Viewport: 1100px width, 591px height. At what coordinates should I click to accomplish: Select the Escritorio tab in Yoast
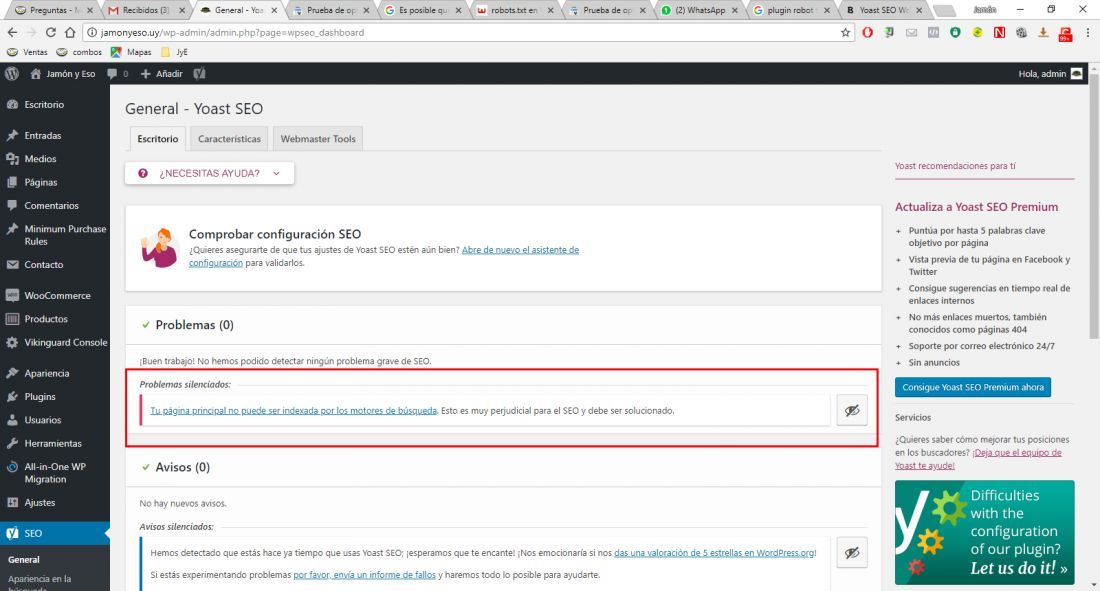coord(158,139)
